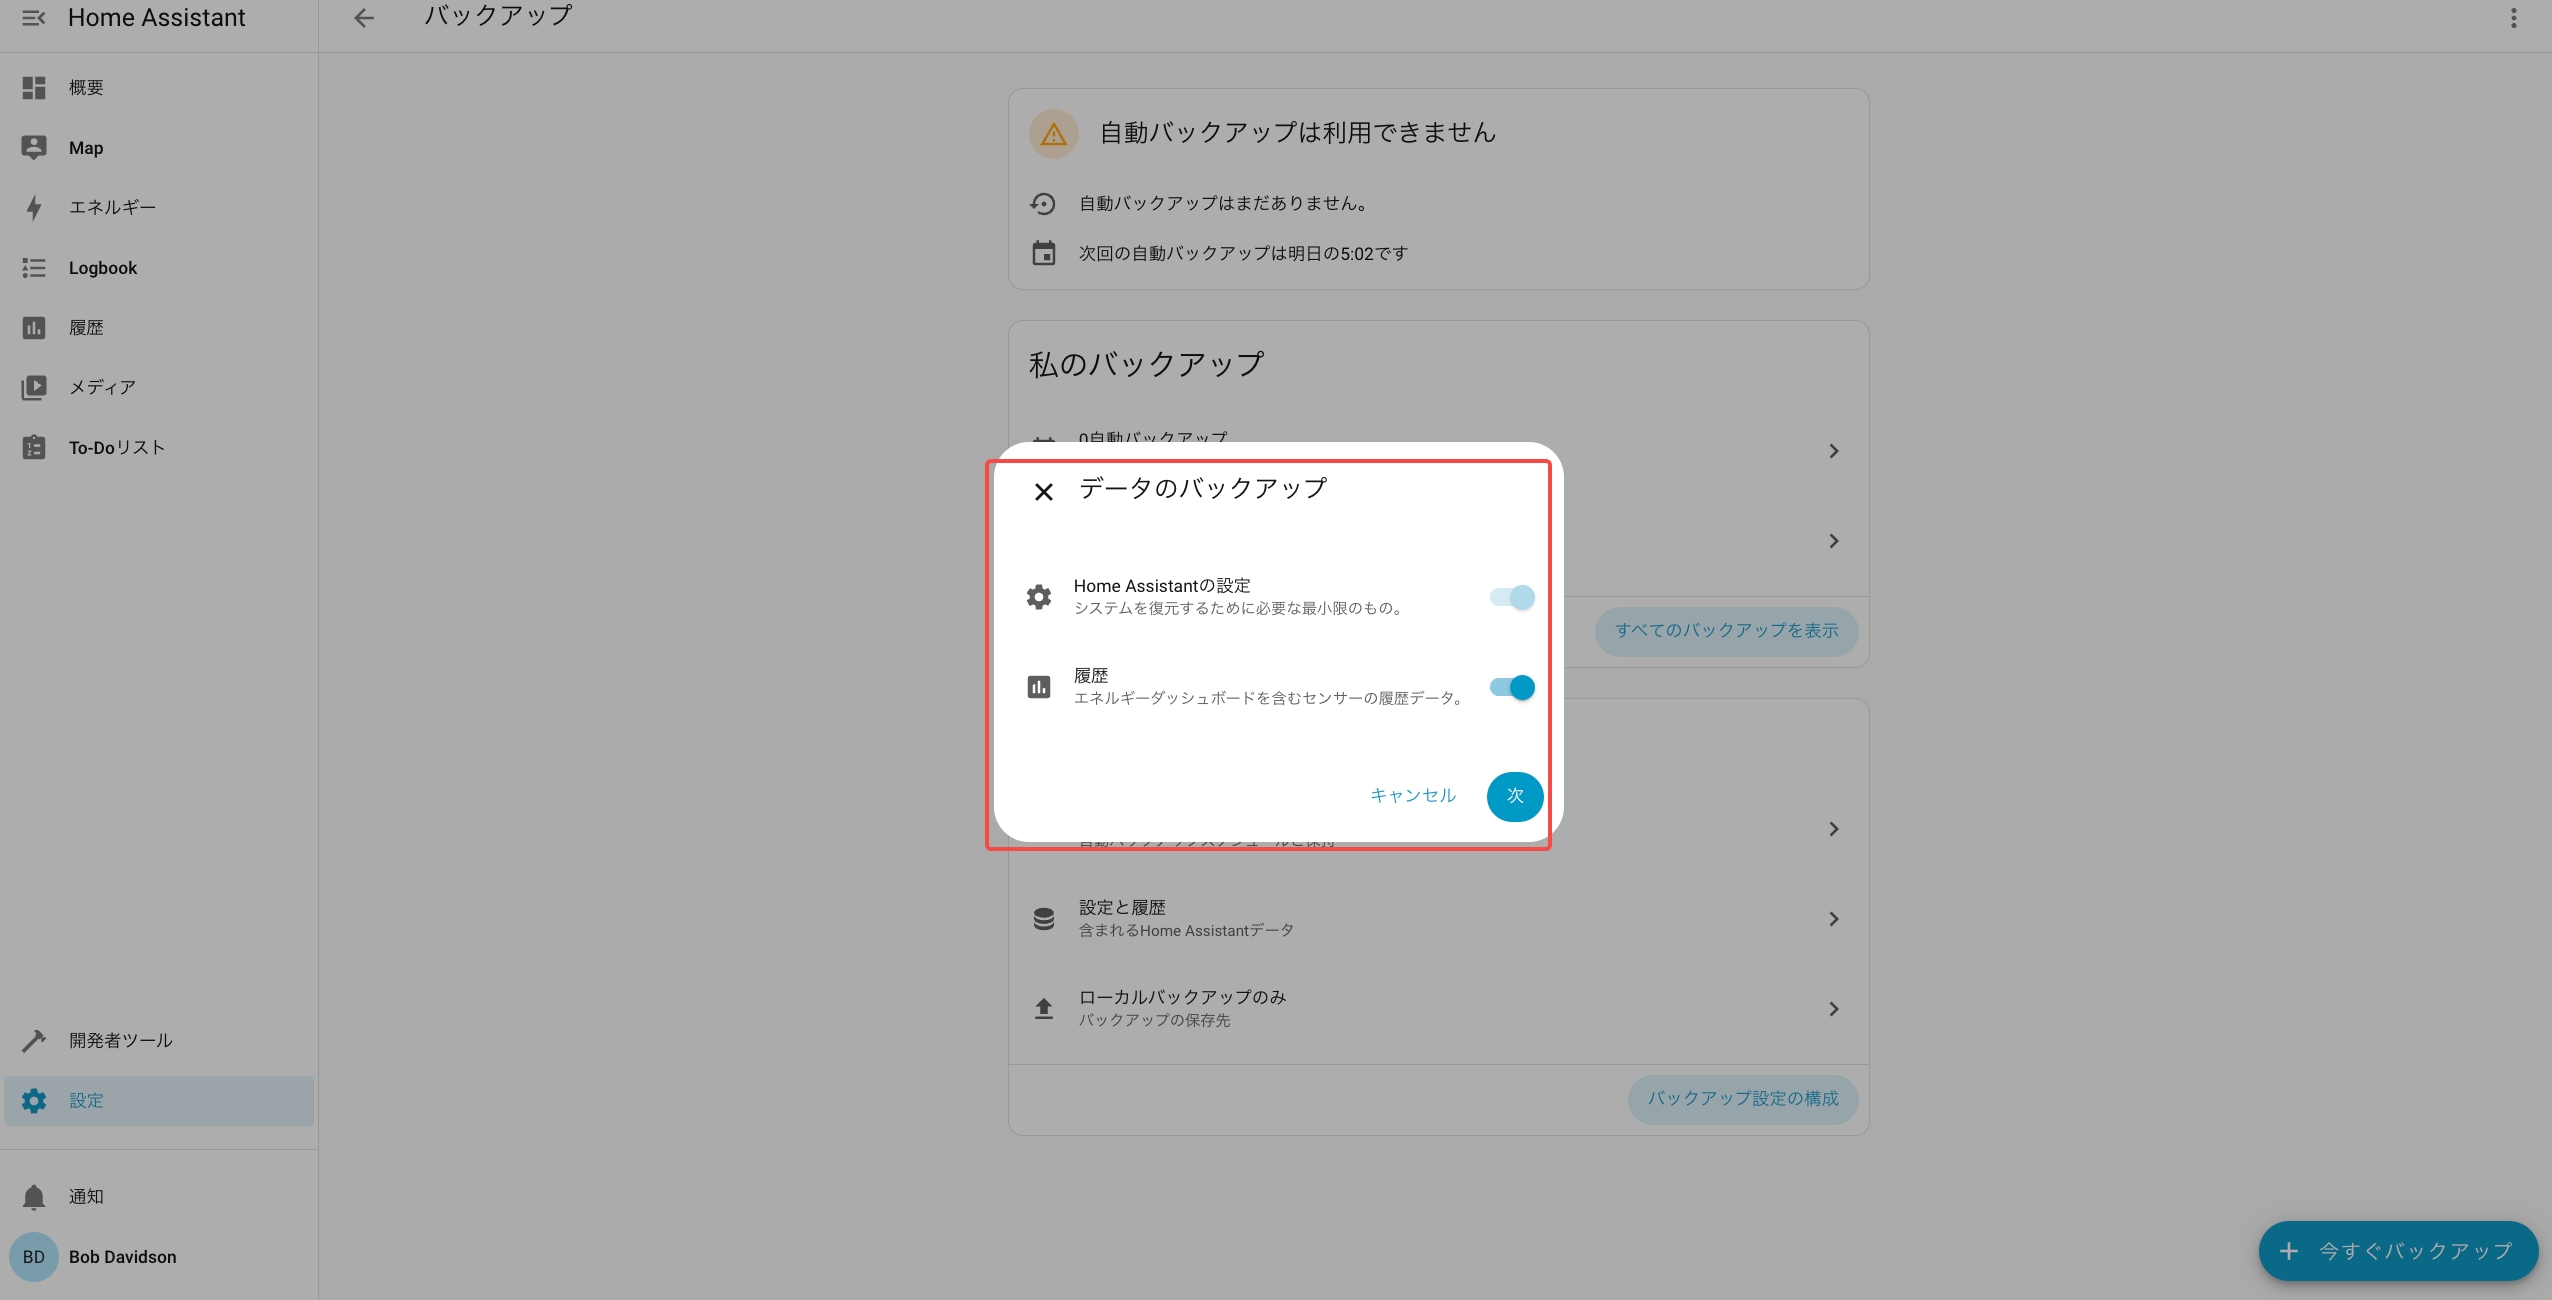Click the データのバックアップ dialog title

pos(1202,489)
